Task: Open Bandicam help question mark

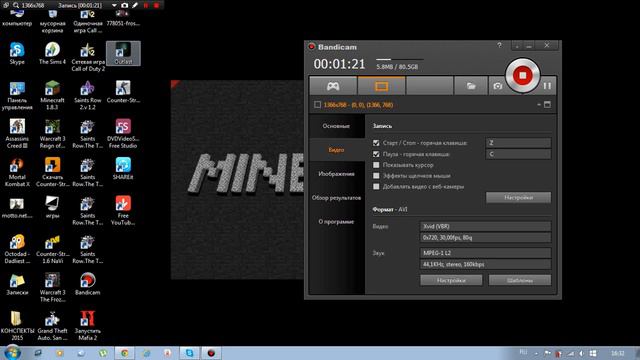Action: click(x=499, y=45)
